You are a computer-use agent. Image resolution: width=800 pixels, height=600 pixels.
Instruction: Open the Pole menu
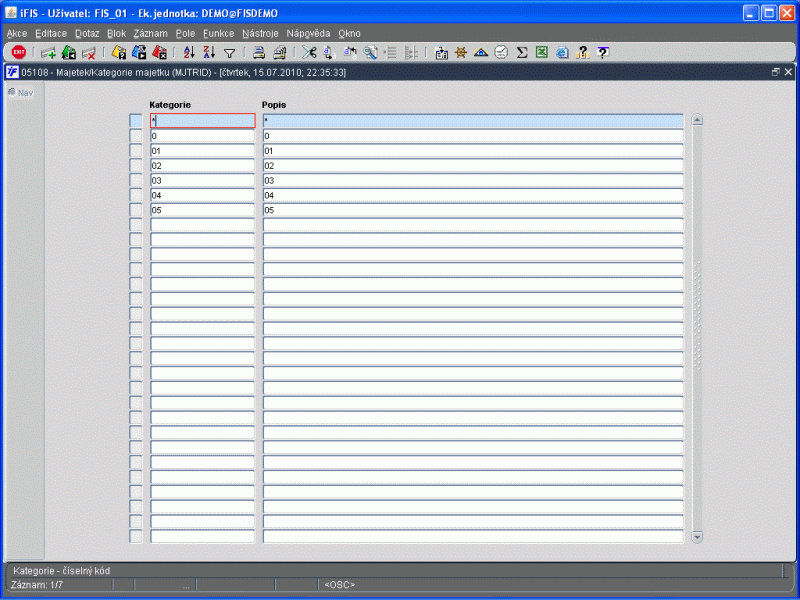click(x=185, y=33)
